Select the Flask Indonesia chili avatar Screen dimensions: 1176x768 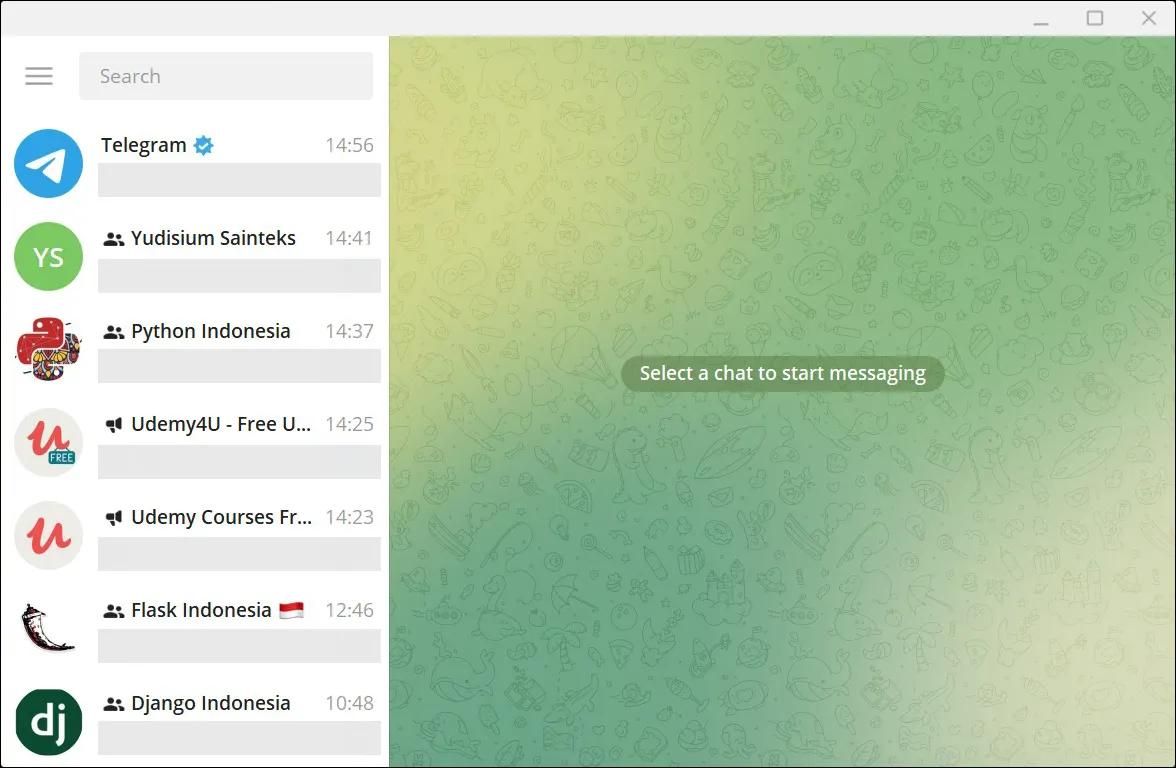pyautogui.click(x=48, y=629)
